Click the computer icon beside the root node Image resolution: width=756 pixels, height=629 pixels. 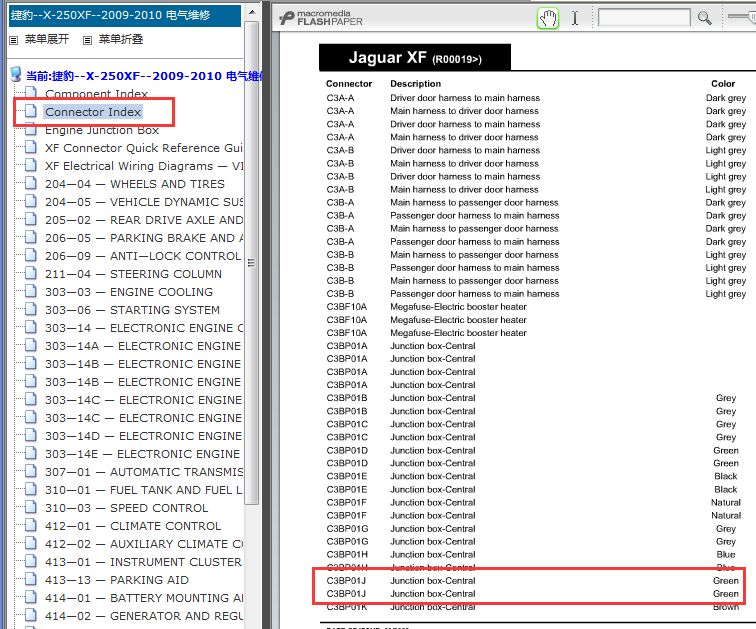pos(15,74)
